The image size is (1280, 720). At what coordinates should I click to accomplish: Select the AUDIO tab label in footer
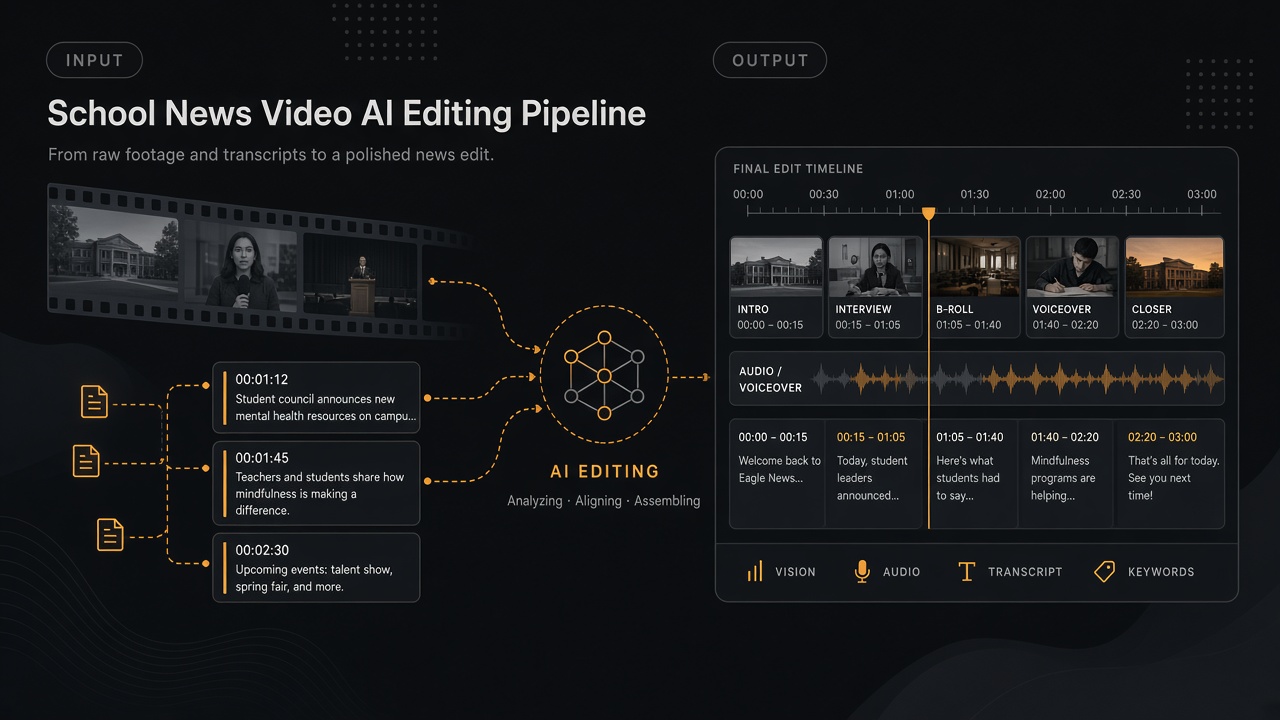(902, 572)
